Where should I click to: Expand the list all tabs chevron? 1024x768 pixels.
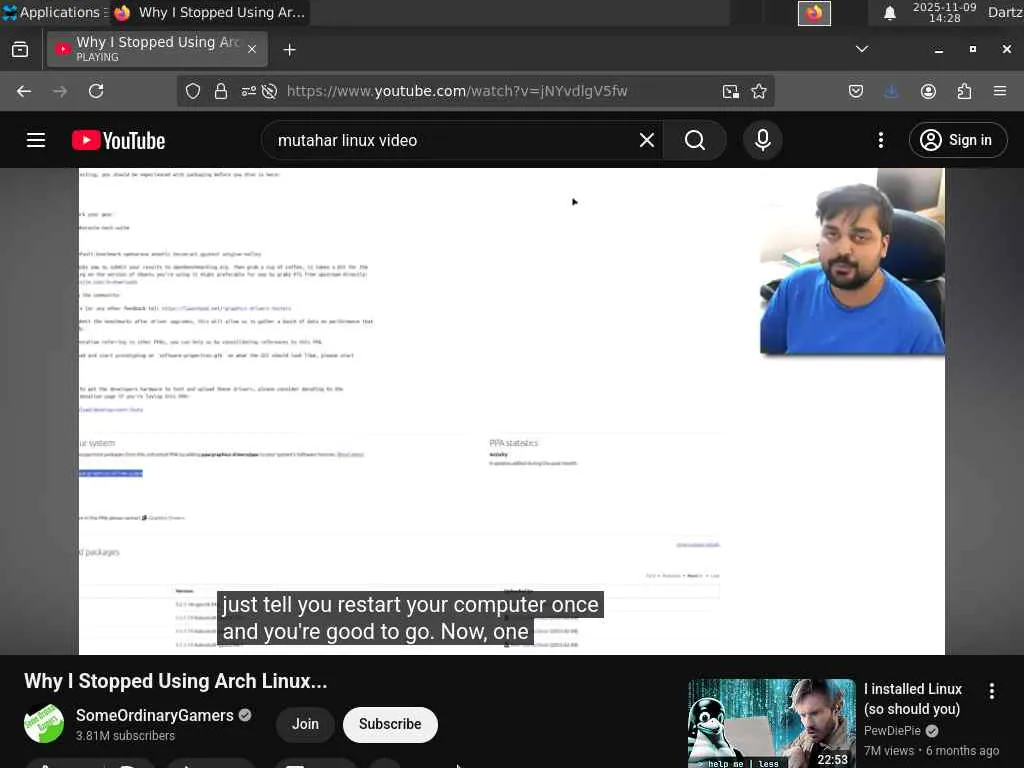[x=862, y=49]
